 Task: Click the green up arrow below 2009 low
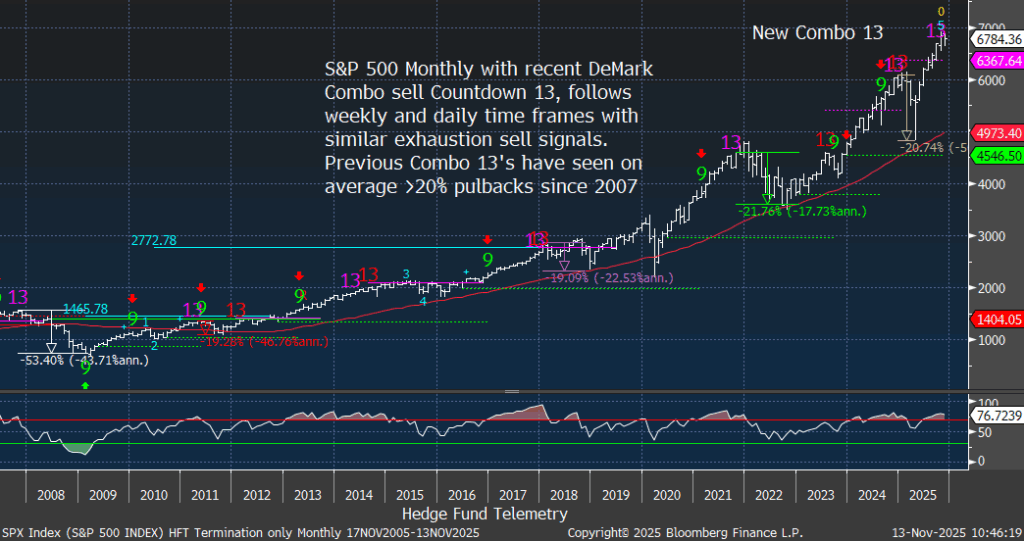pyautogui.click(x=85, y=384)
